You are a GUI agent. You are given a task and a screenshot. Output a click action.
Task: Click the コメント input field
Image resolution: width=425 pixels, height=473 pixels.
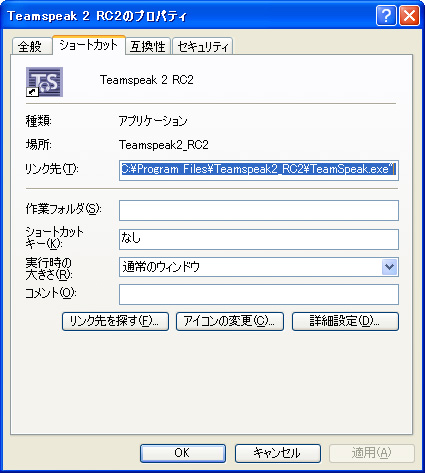click(x=259, y=294)
